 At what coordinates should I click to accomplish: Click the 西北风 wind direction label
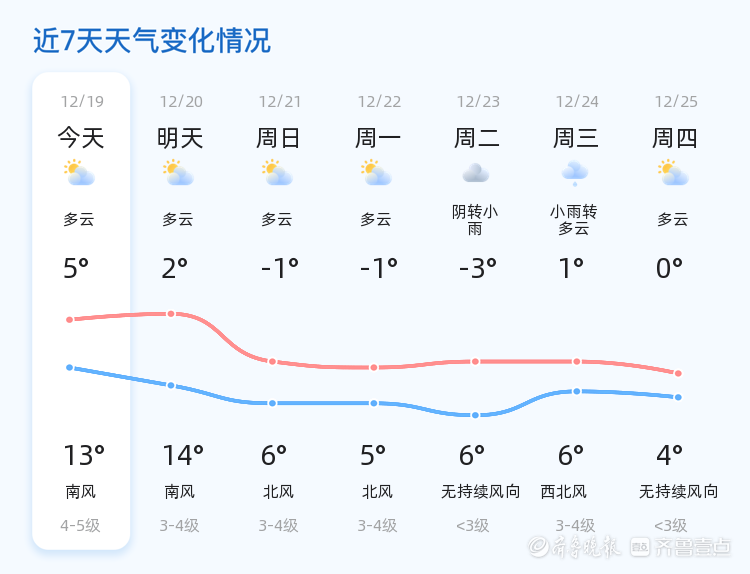pos(564,492)
